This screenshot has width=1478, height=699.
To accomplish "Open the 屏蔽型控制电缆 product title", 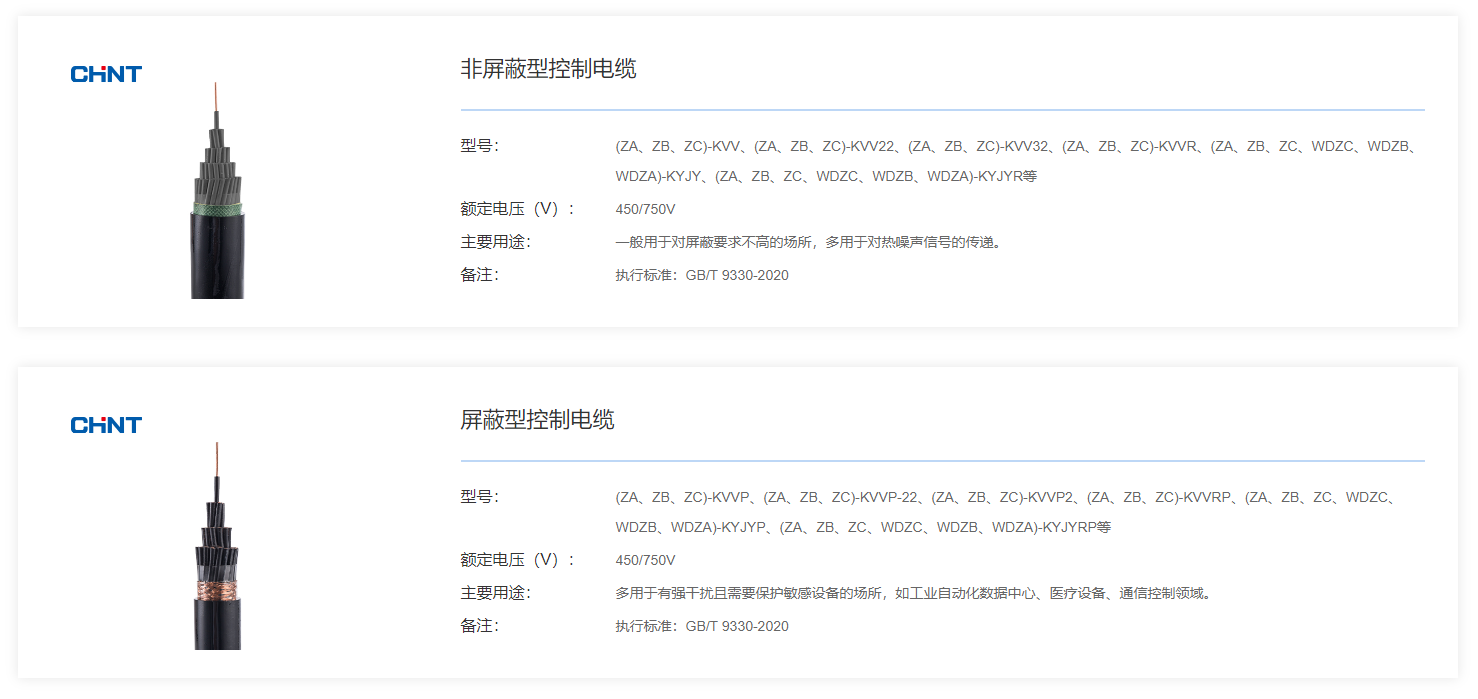I will tap(537, 420).
